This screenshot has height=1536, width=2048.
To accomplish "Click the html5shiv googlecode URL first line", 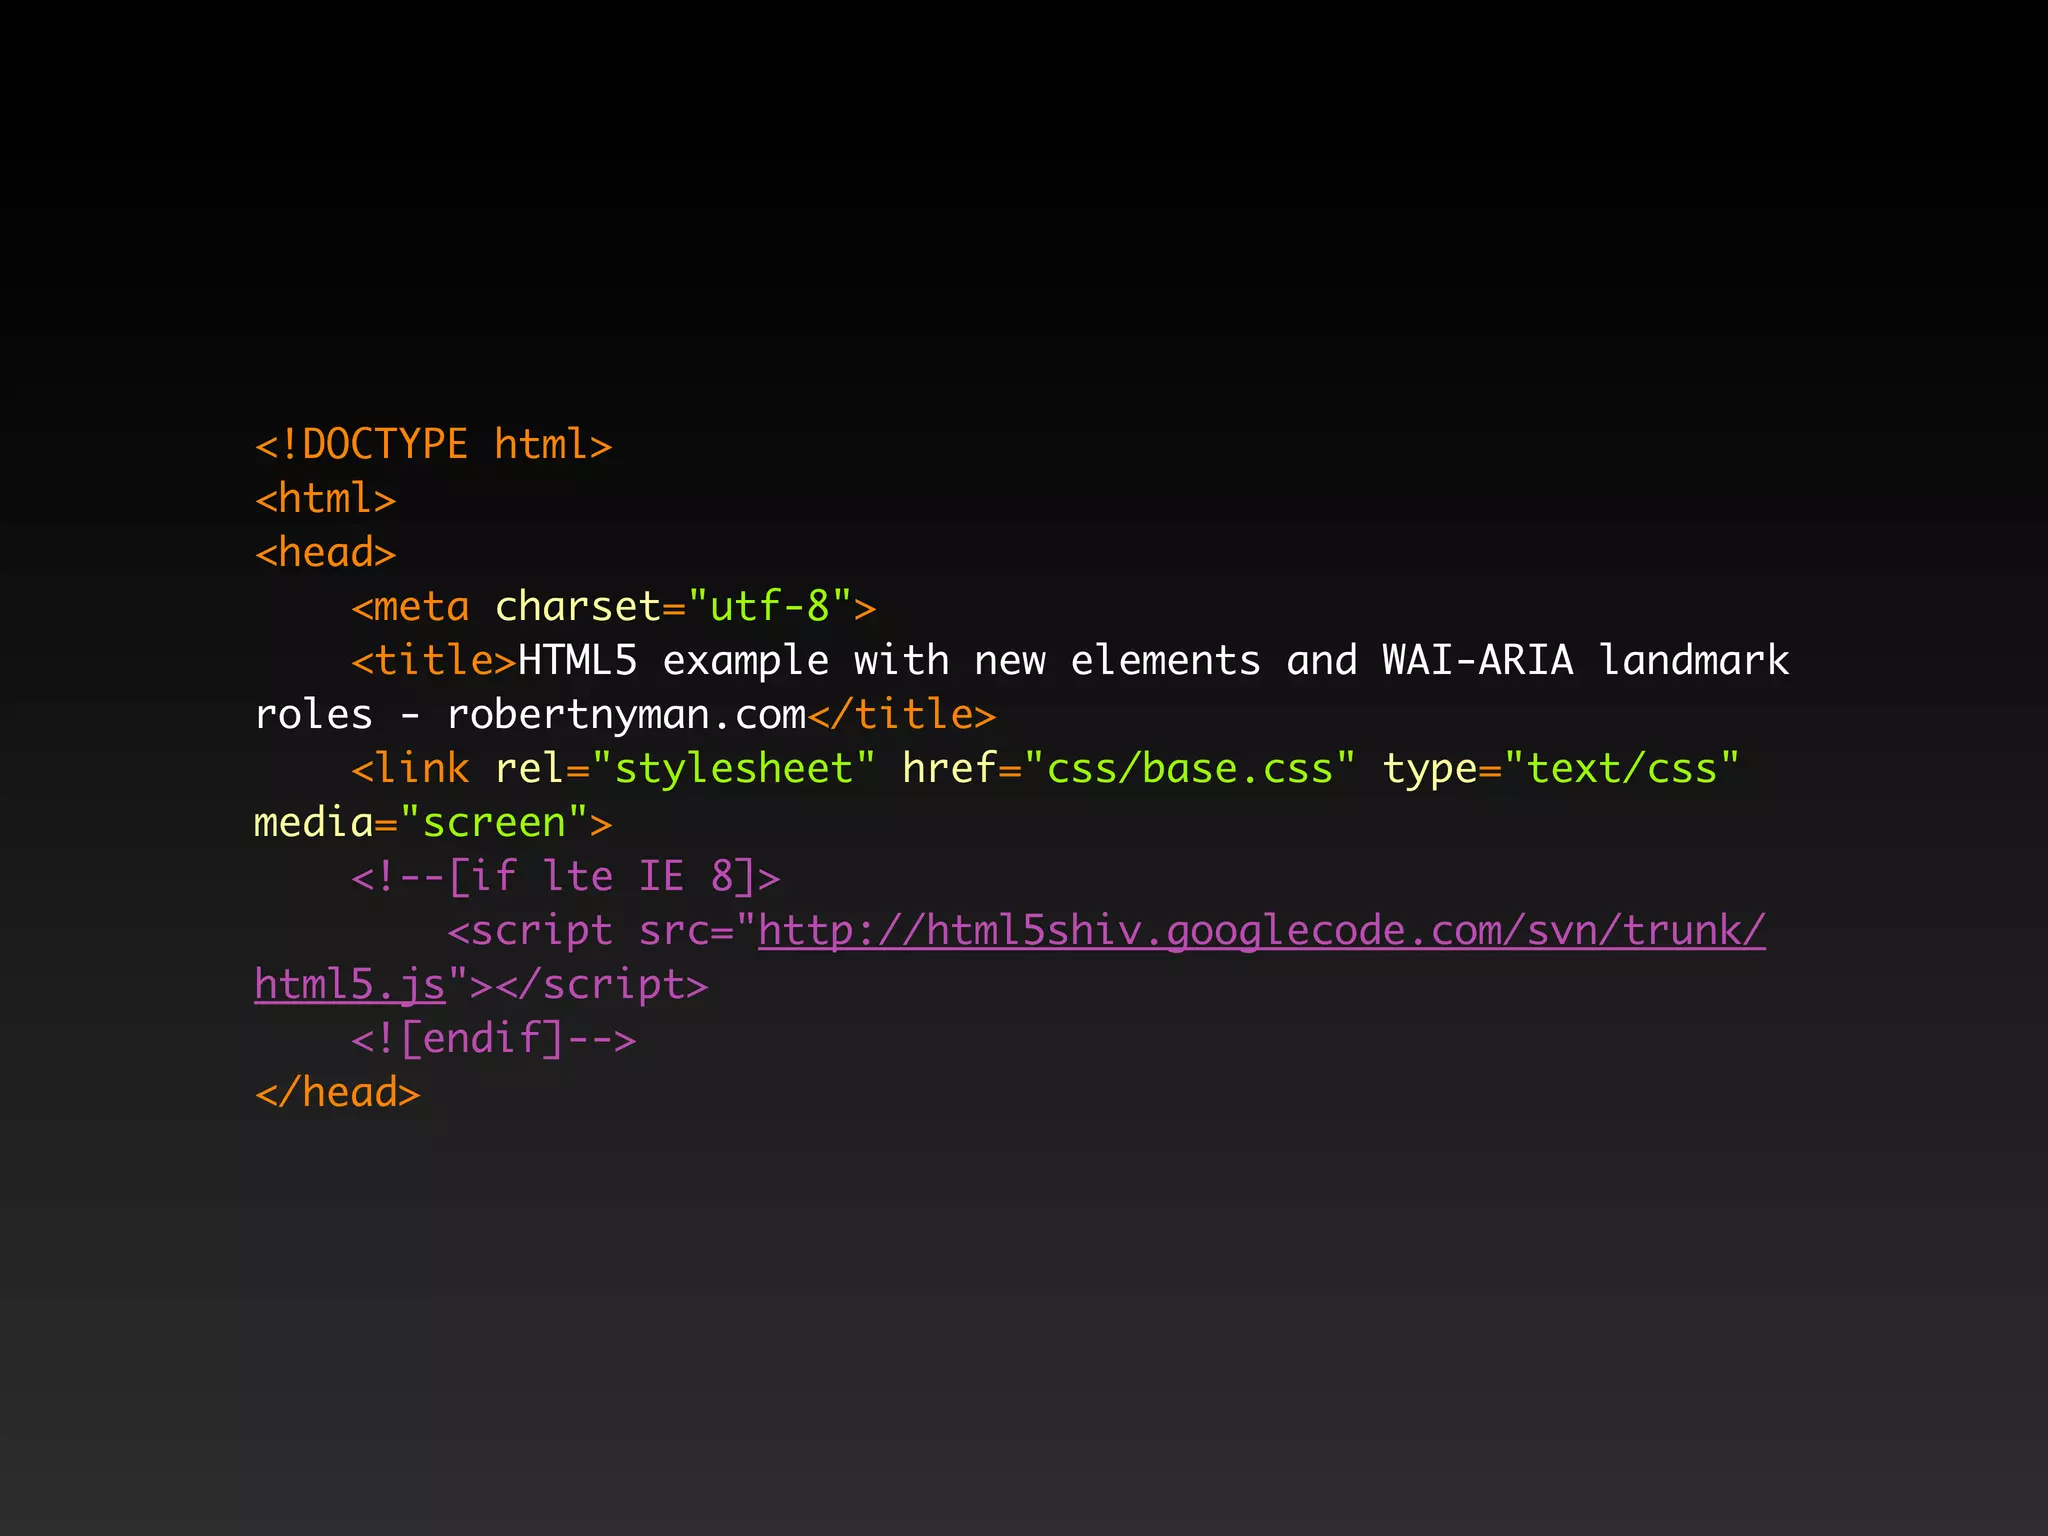I will tap(1262, 931).
